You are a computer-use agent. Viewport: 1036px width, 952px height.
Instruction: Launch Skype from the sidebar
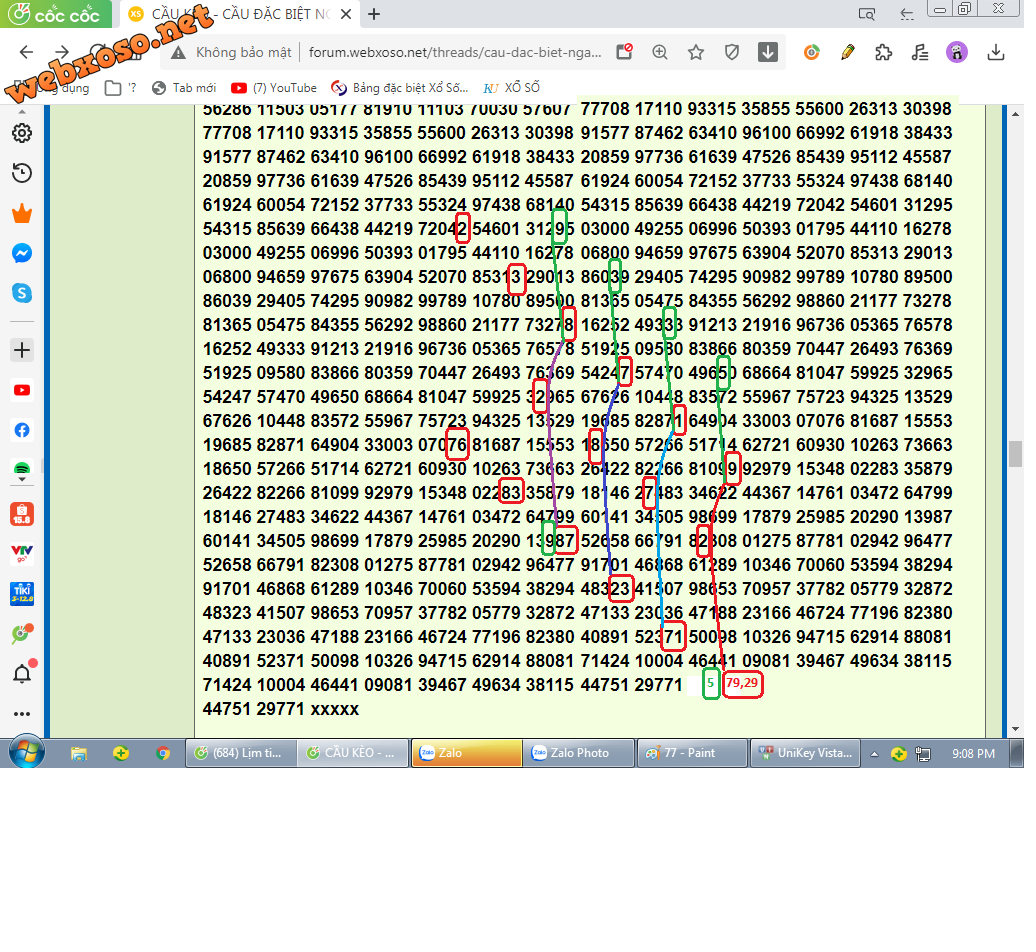point(21,293)
